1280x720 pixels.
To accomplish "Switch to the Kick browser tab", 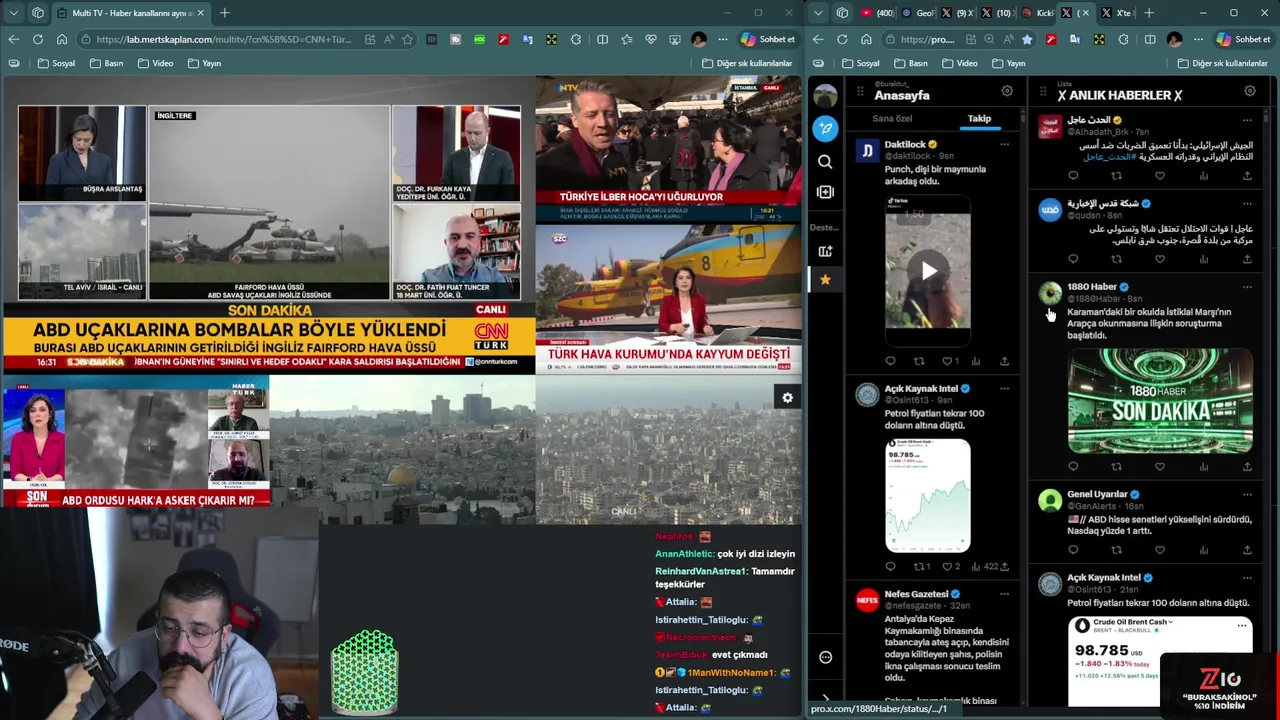I will click(x=1038, y=13).
